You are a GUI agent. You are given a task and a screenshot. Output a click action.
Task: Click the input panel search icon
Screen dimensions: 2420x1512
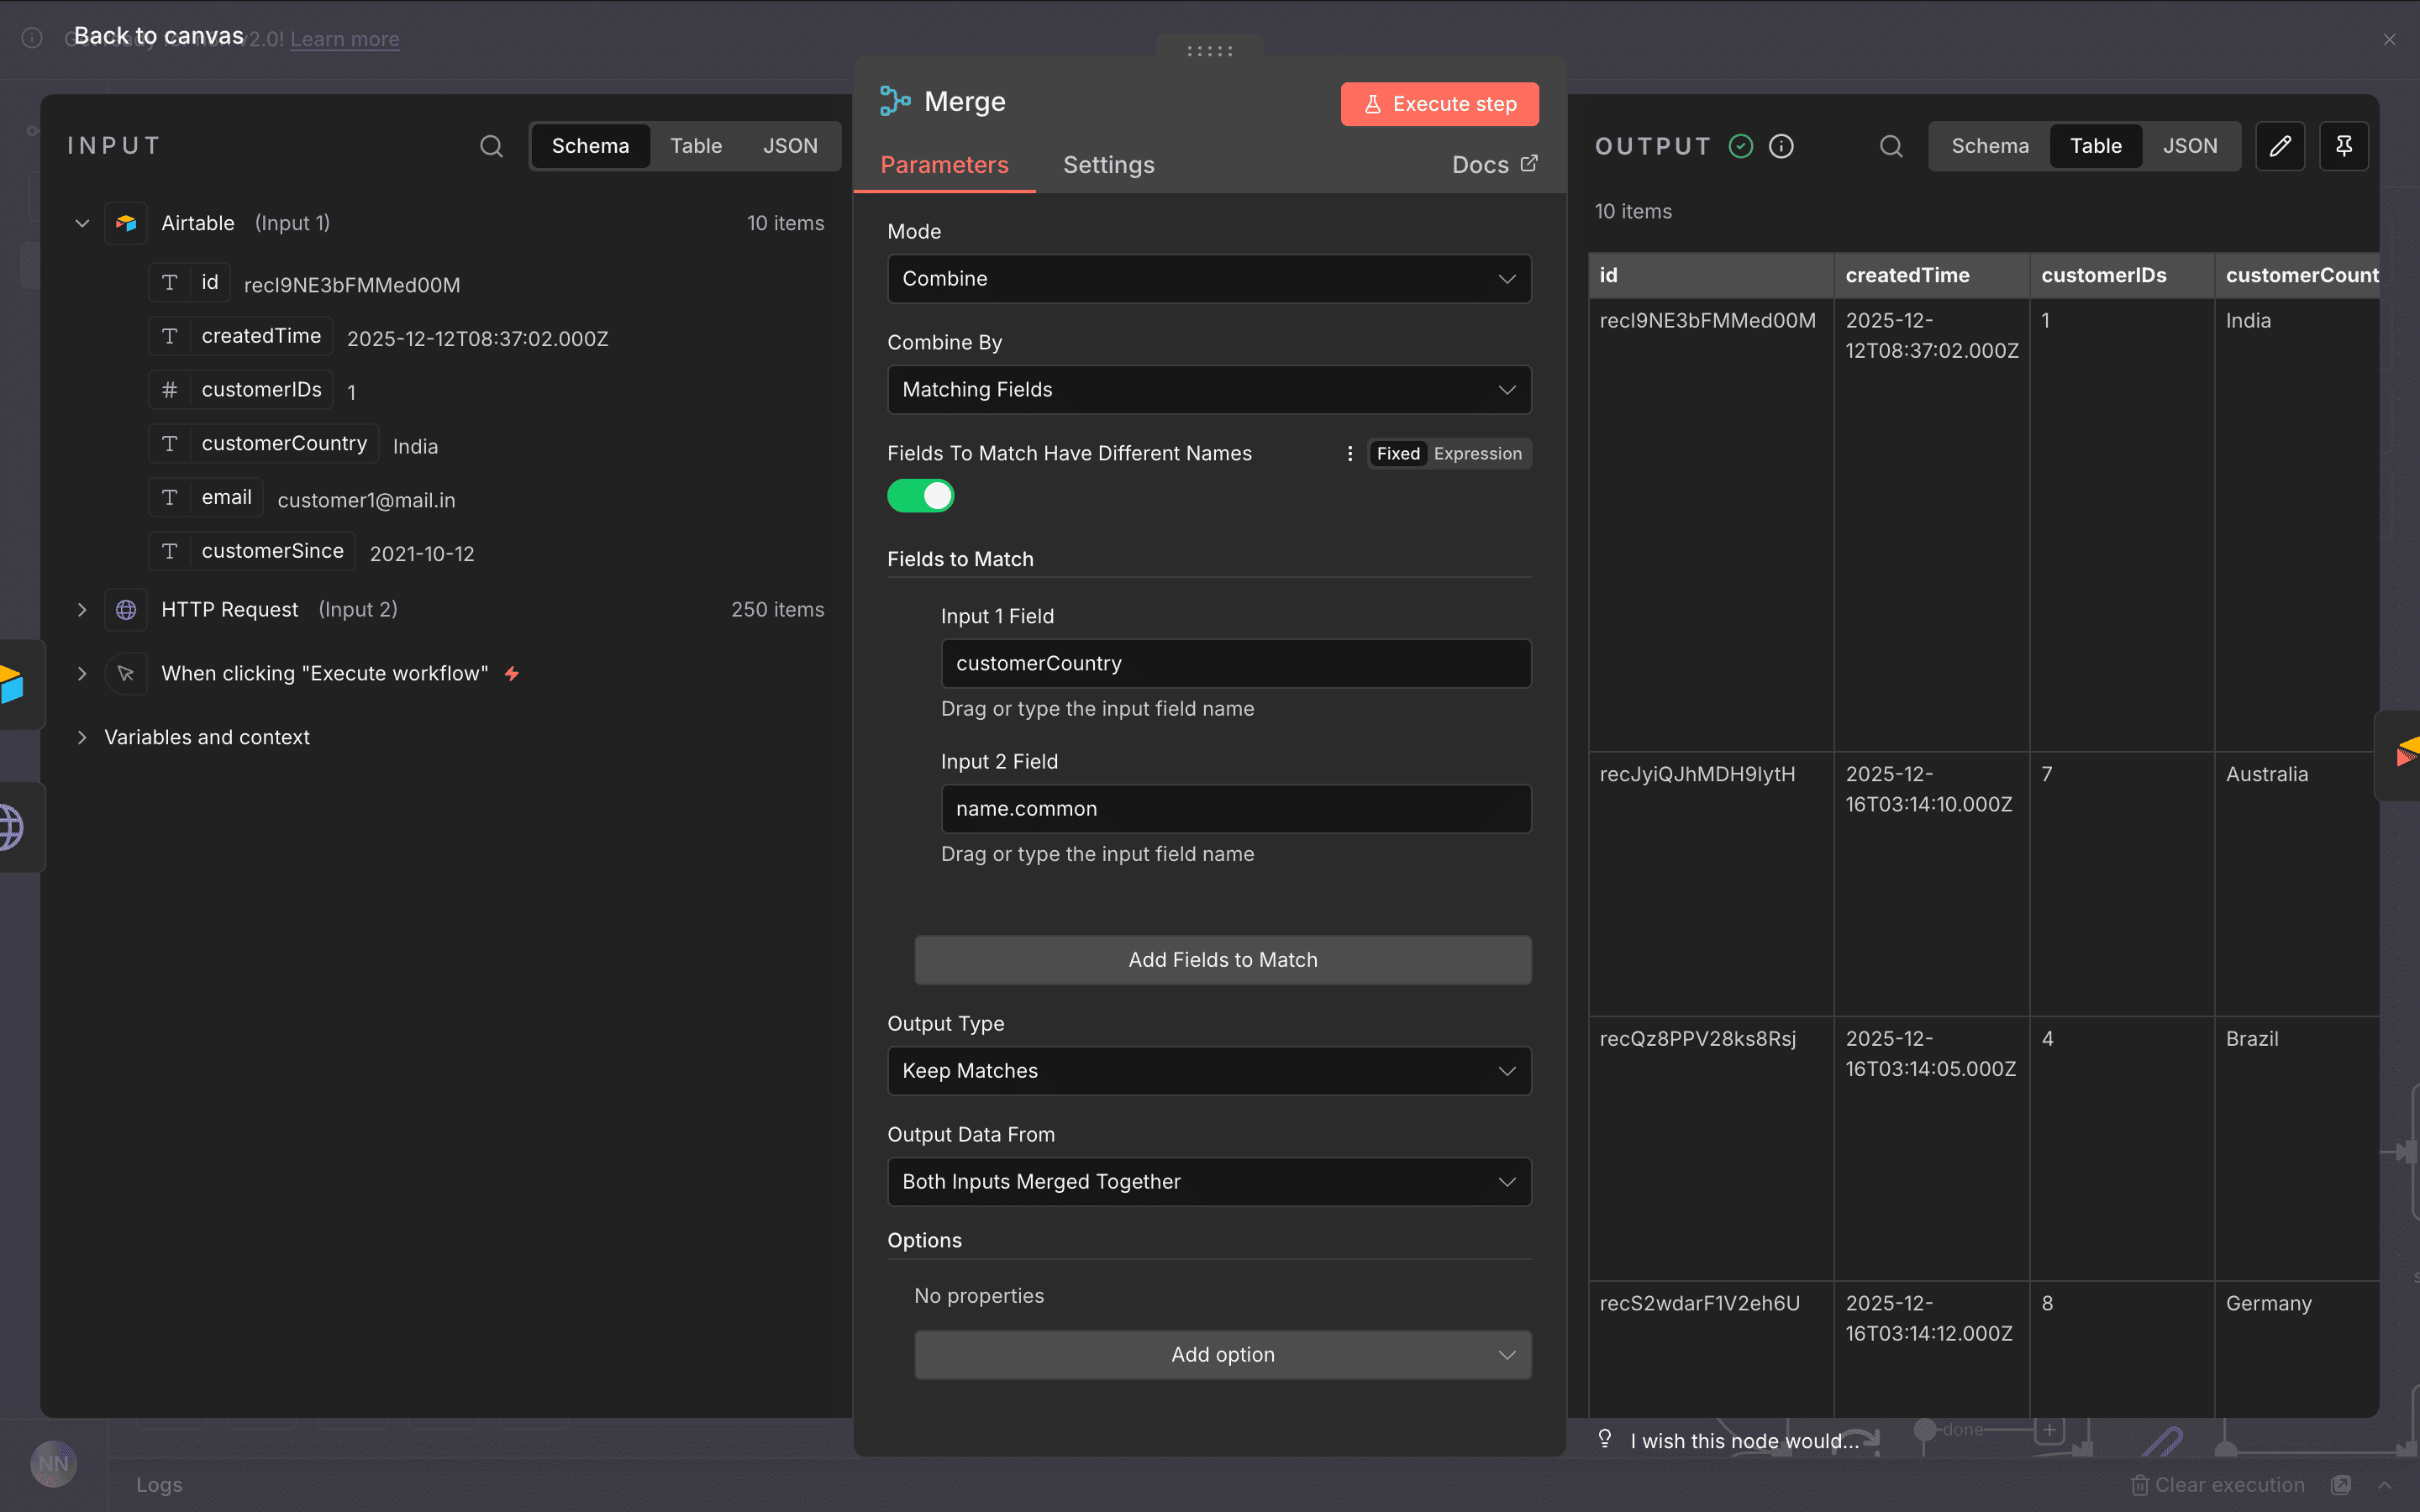[491, 146]
